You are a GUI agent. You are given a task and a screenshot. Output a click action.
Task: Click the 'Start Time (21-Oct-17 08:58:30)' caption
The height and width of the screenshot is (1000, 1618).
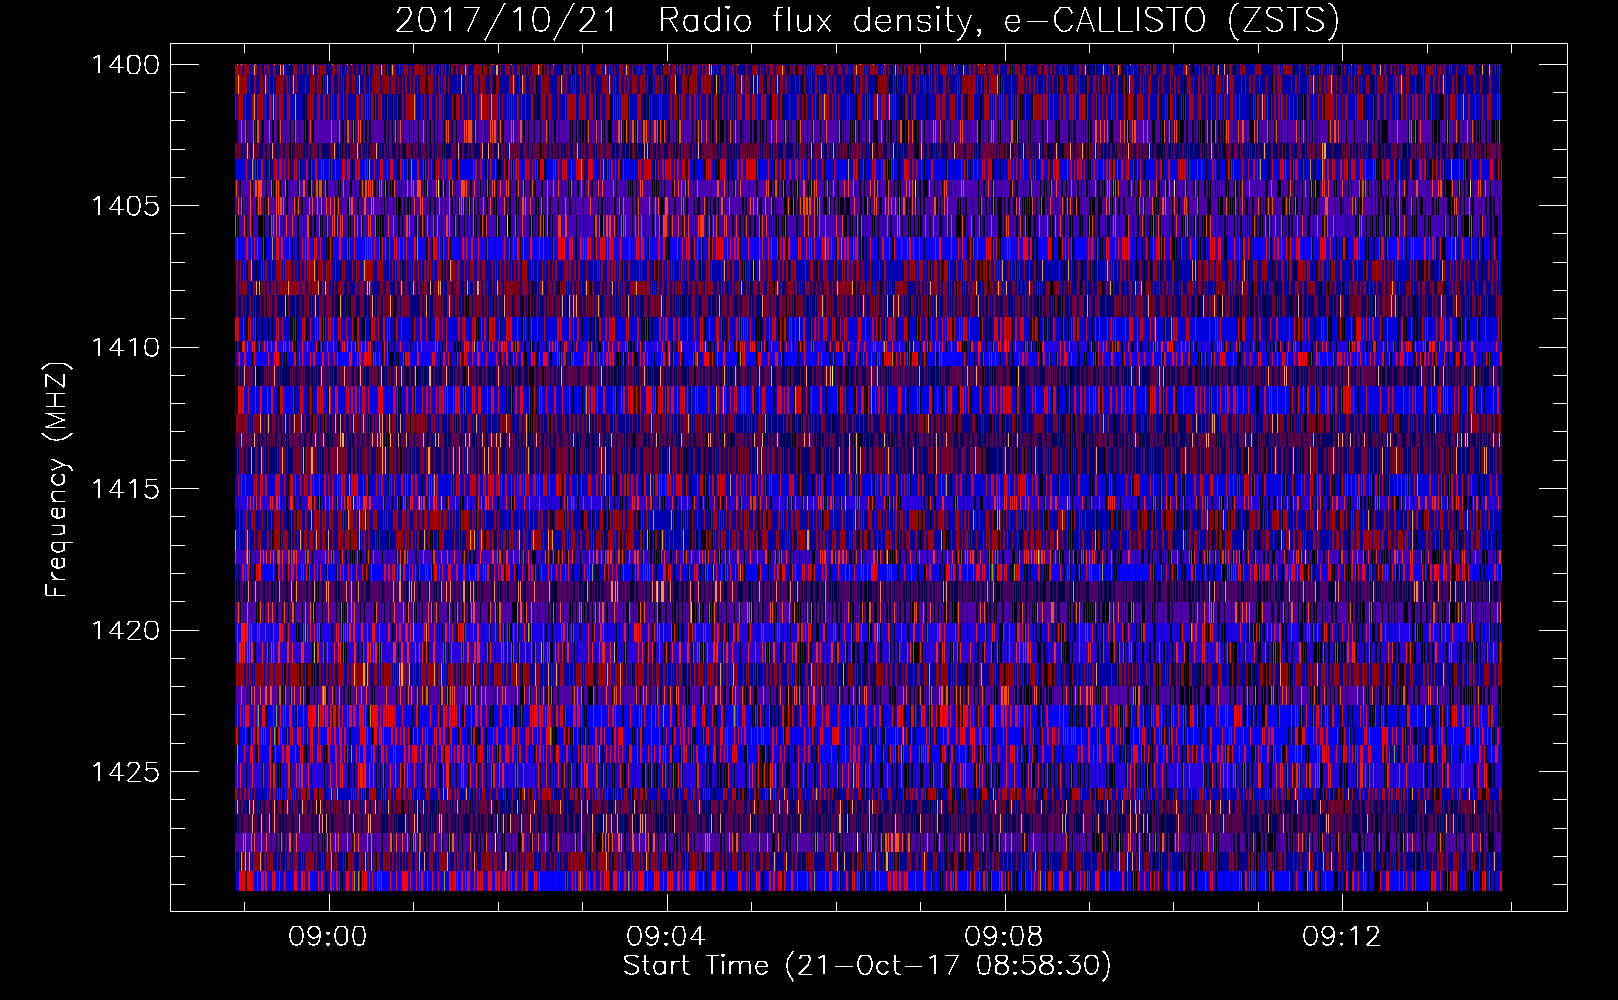(x=867, y=966)
